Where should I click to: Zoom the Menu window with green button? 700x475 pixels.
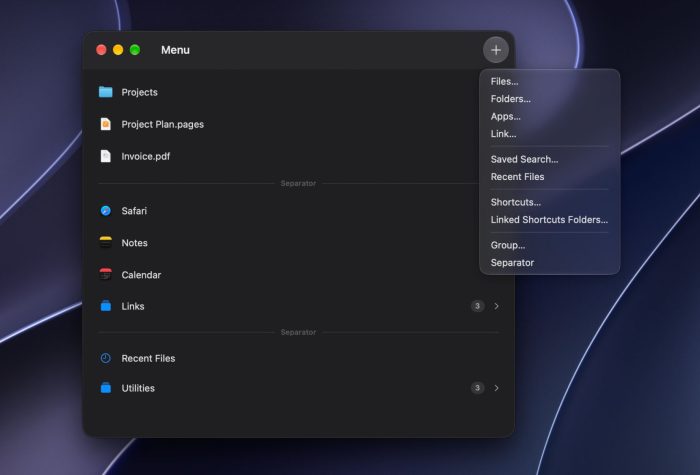point(135,50)
